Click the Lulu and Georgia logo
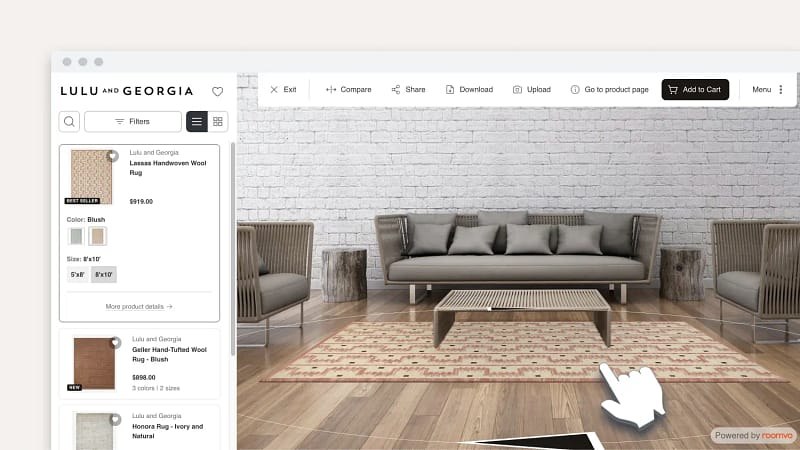 pos(127,91)
